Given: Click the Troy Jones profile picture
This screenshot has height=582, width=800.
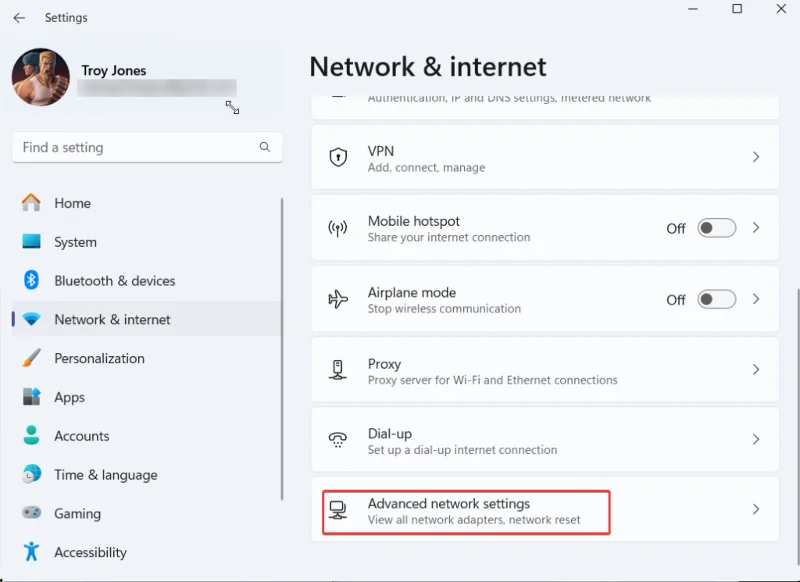Looking at the screenshot, I should click(41, 78).
